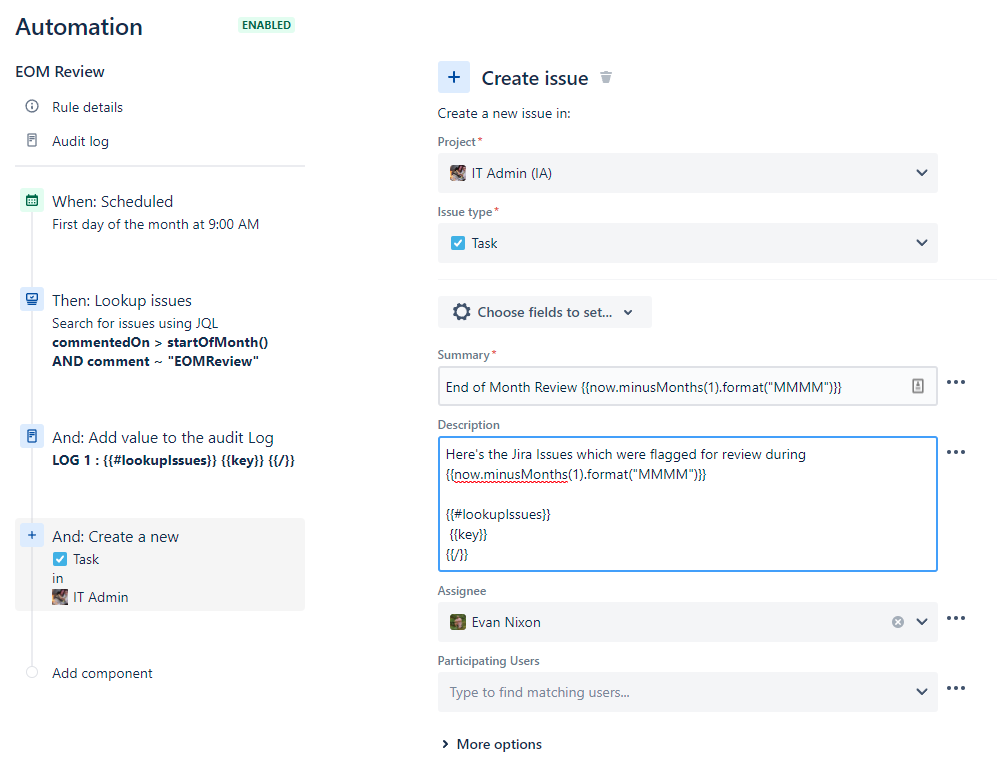Open the Assignee dropdown chevron
The image size is (997, 774).
(x=922, y=622)
